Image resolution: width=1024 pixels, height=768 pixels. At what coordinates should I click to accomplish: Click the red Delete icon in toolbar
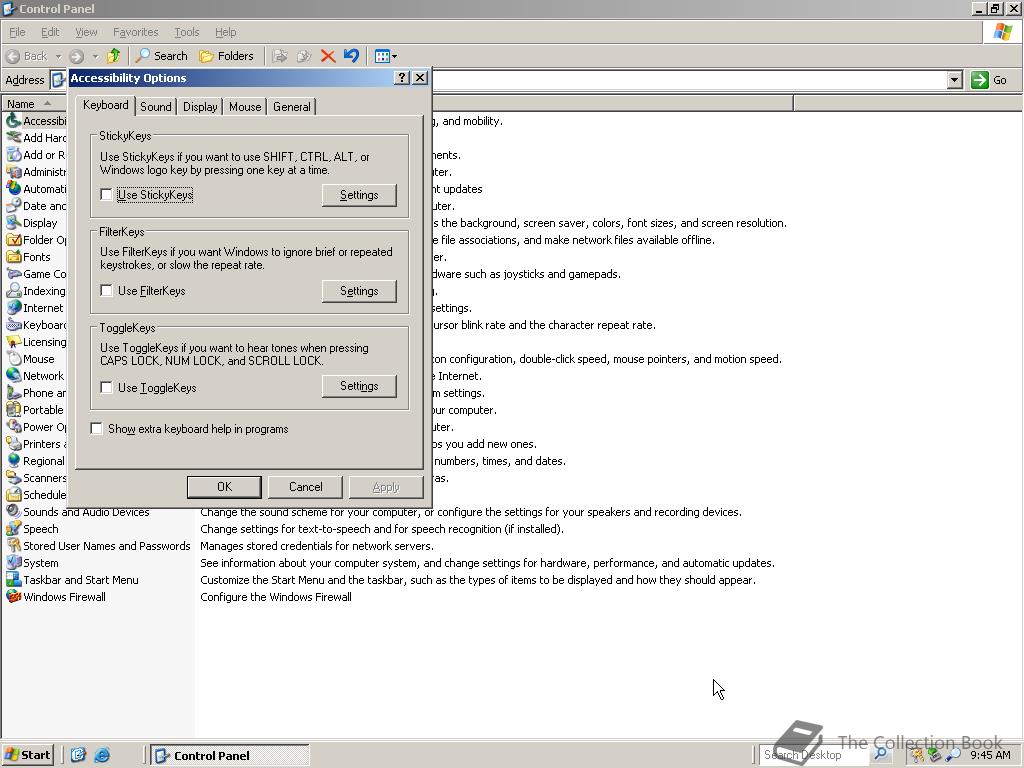pos(328,56)
